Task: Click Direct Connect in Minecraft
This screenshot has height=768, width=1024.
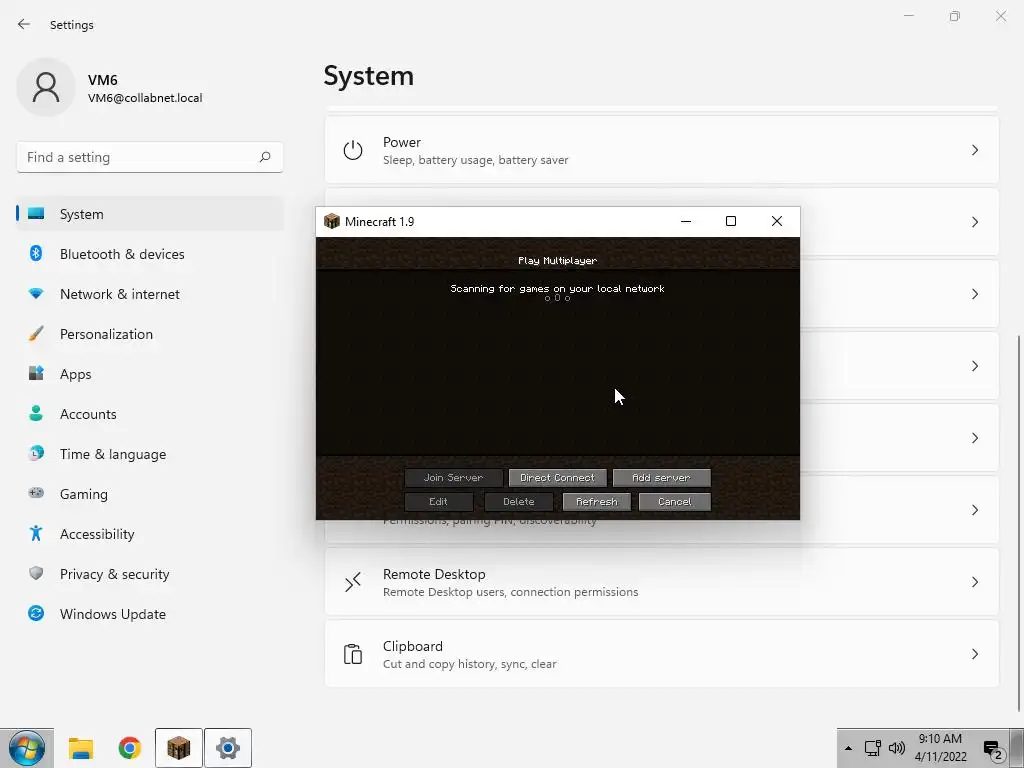Action: [x=558, y=478]
